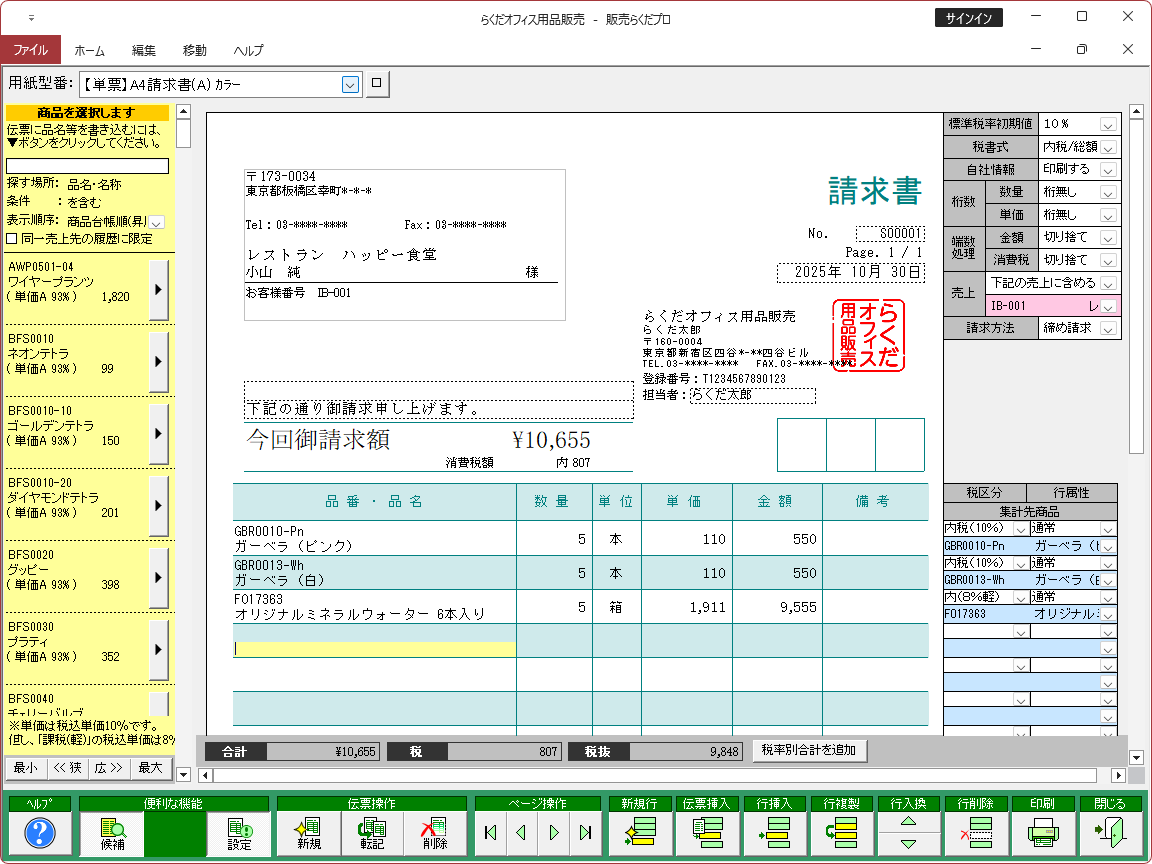Screen dimensions: 1152x864
Task: Open the 設定 settings tool
Action: click(239, 832)
